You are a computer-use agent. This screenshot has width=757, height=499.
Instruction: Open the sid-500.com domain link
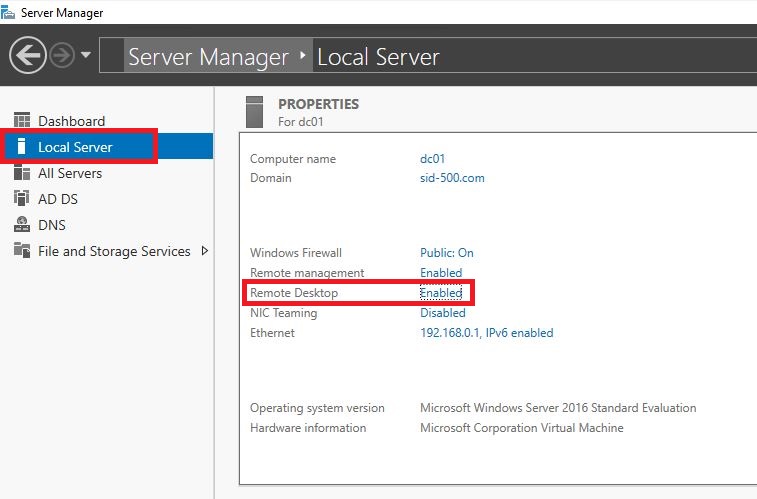click(452, 178)
